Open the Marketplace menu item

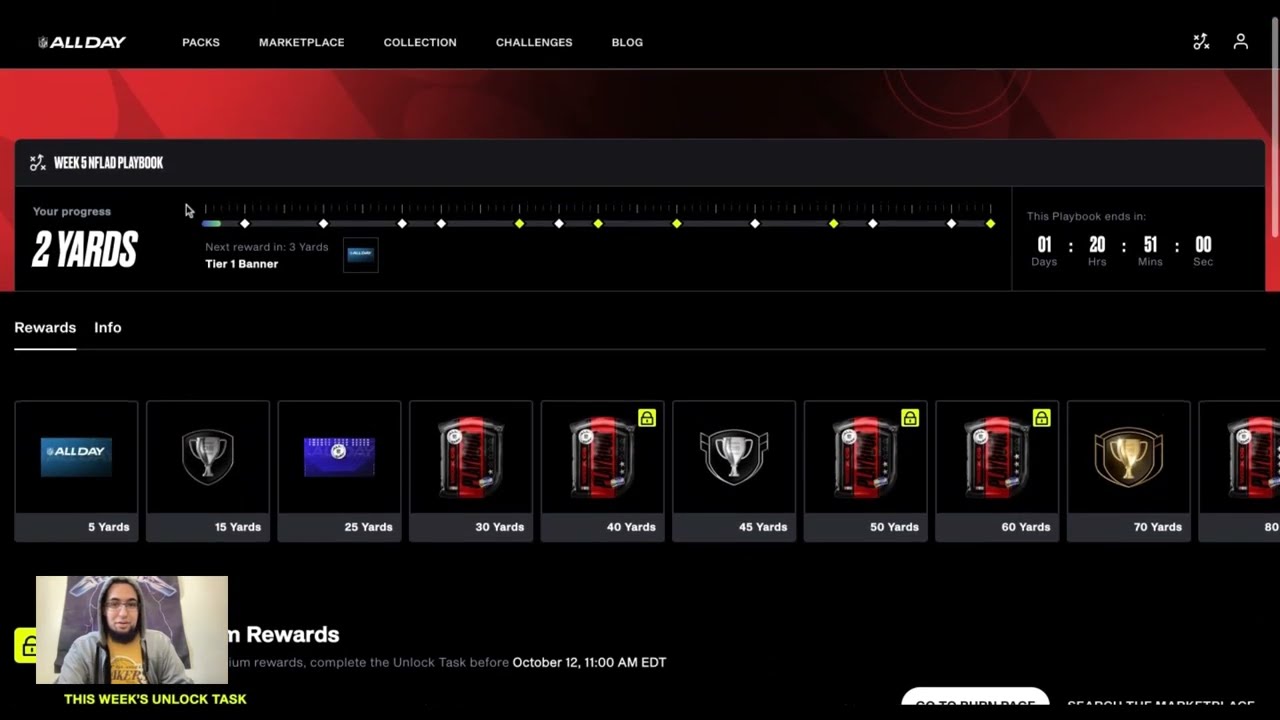coord(301,42)
